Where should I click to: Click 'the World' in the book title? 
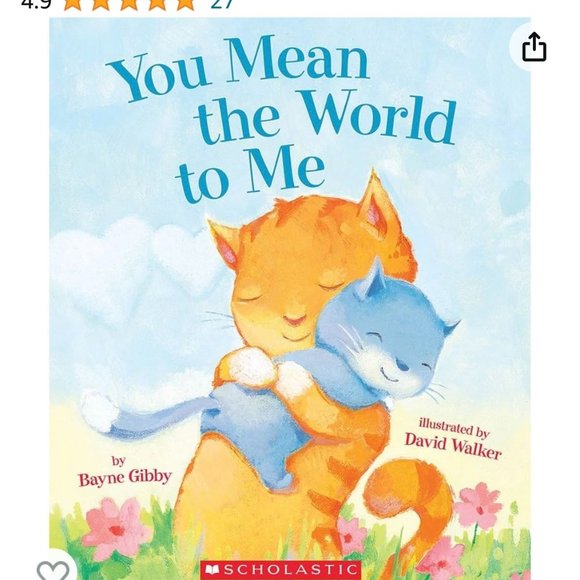coord(326,116)
